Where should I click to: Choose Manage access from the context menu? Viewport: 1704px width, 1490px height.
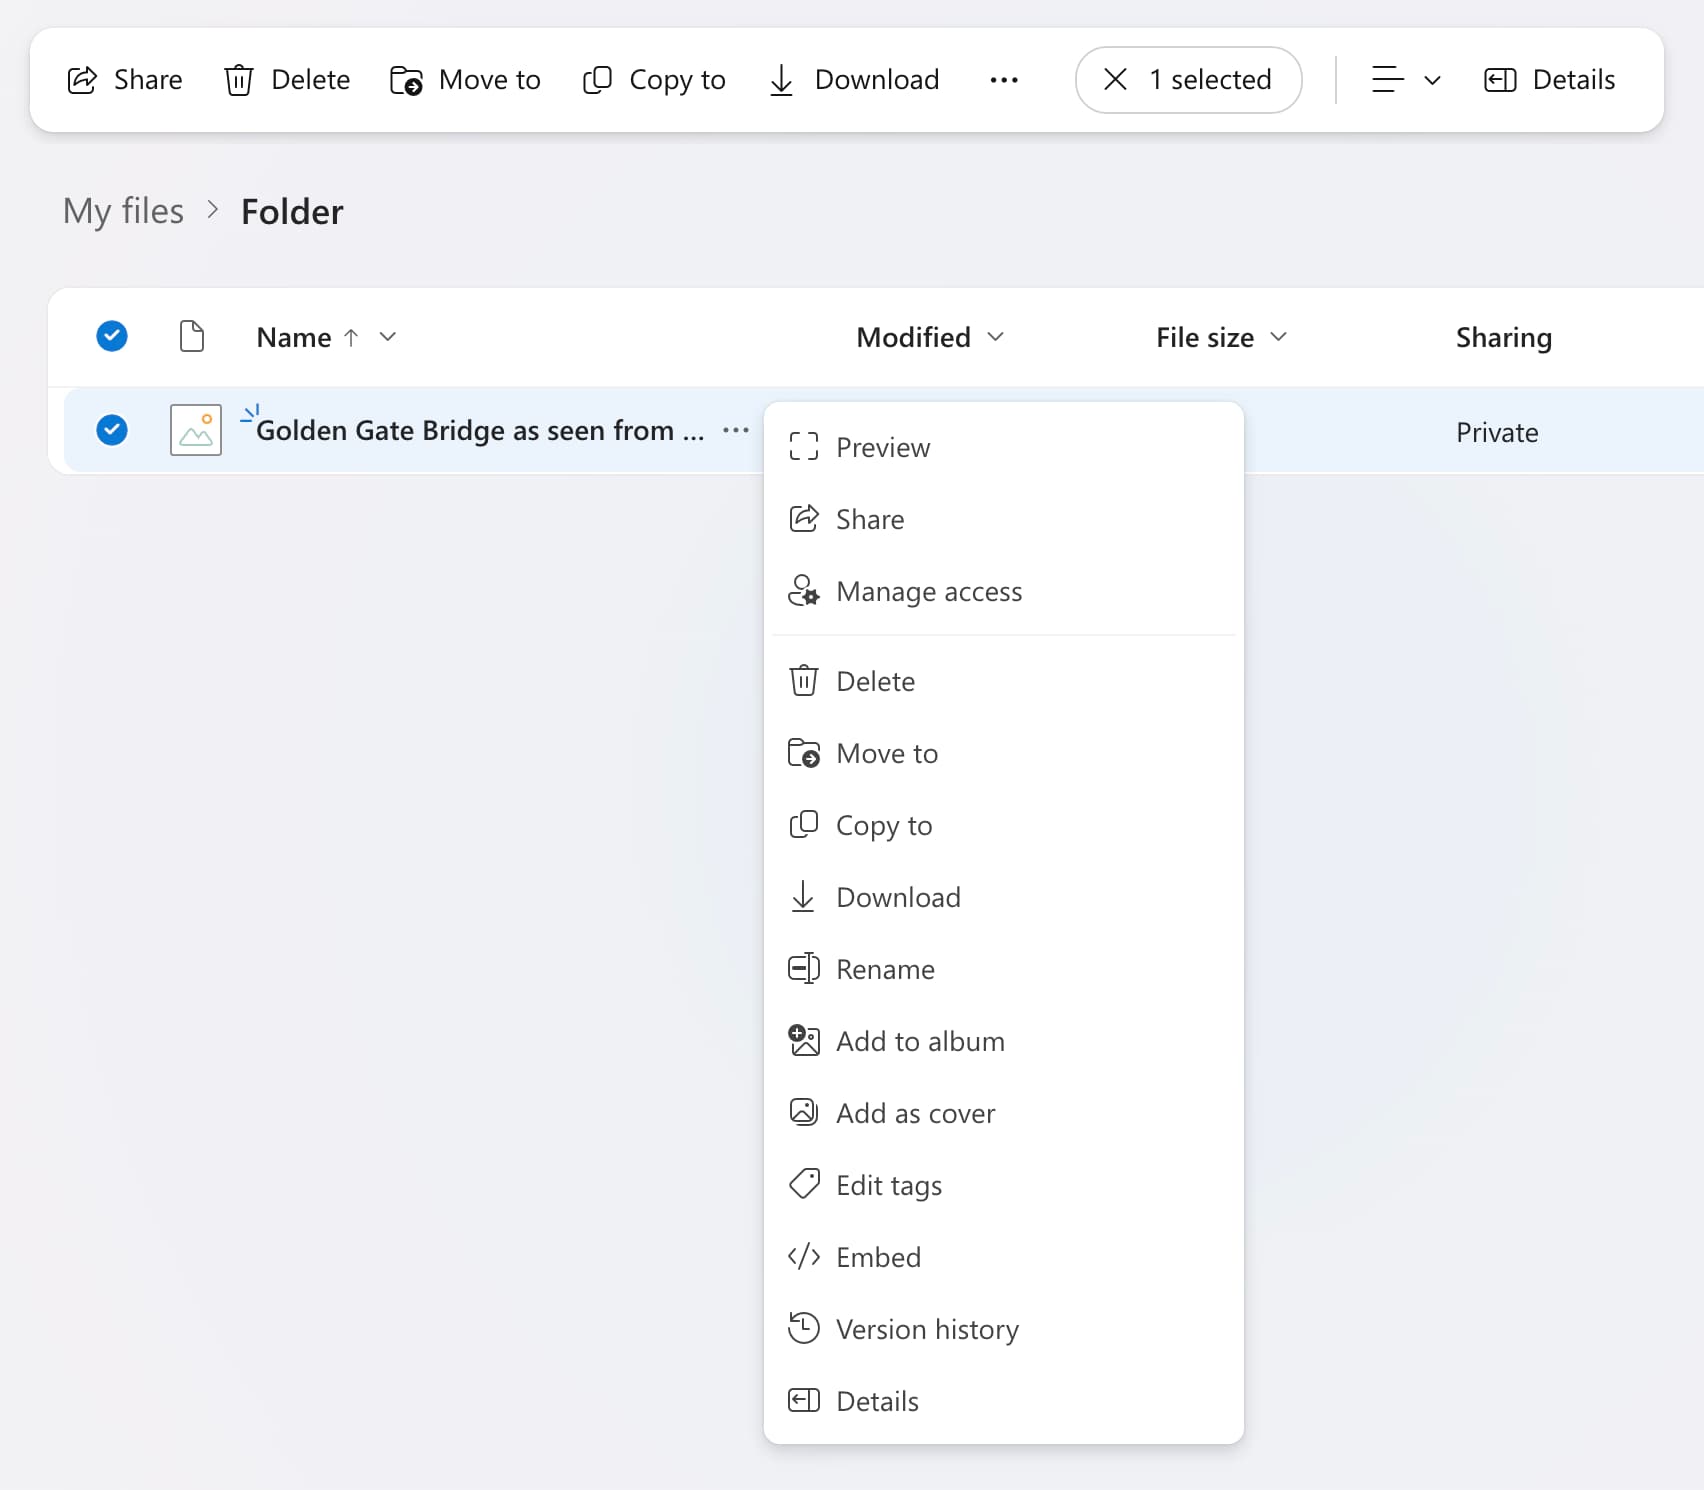(928, 591)
